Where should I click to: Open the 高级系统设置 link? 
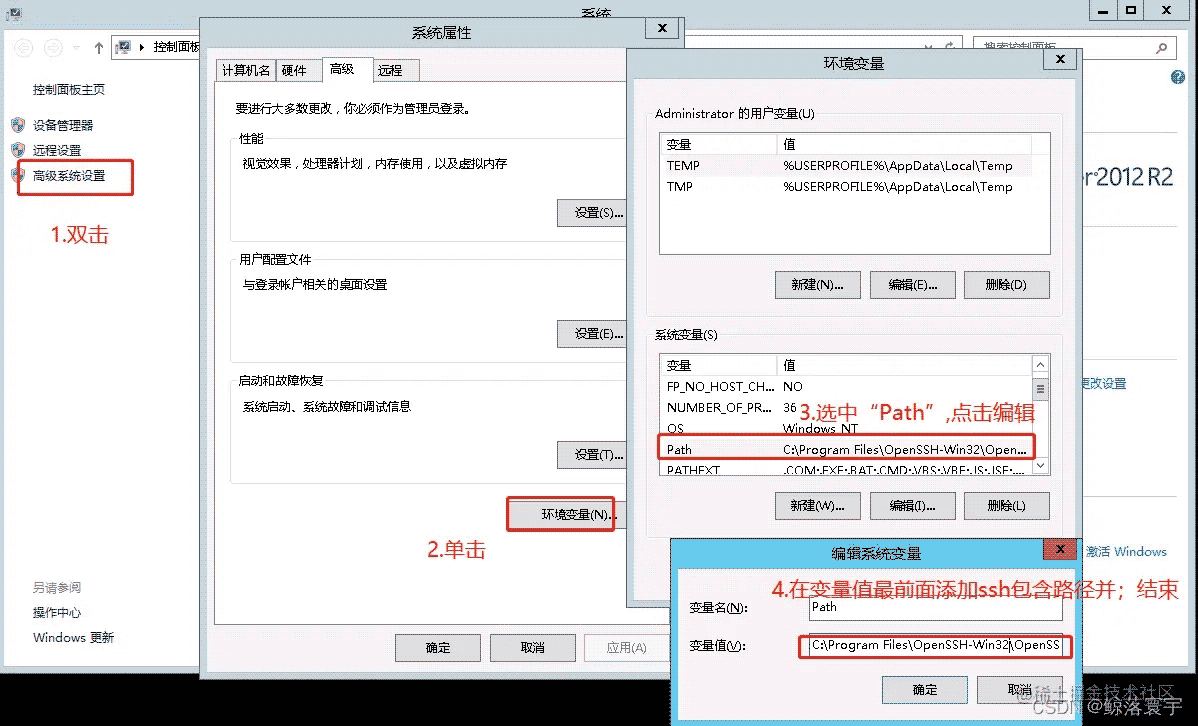point(69,176)
